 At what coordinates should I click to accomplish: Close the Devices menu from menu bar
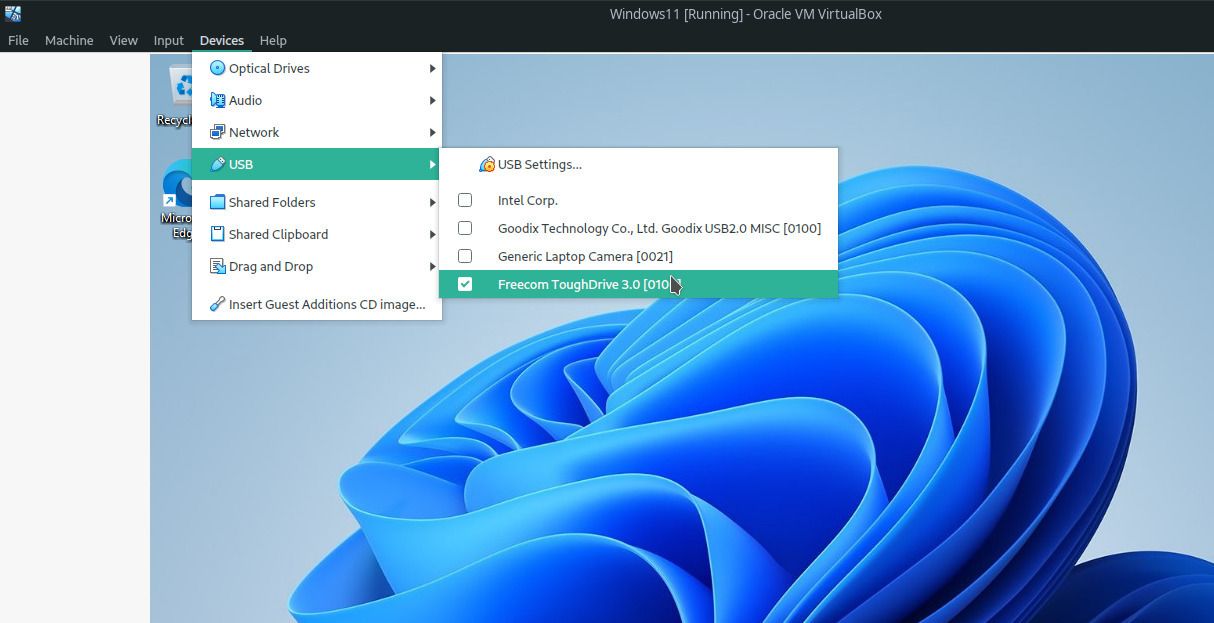tap(221, 40)
